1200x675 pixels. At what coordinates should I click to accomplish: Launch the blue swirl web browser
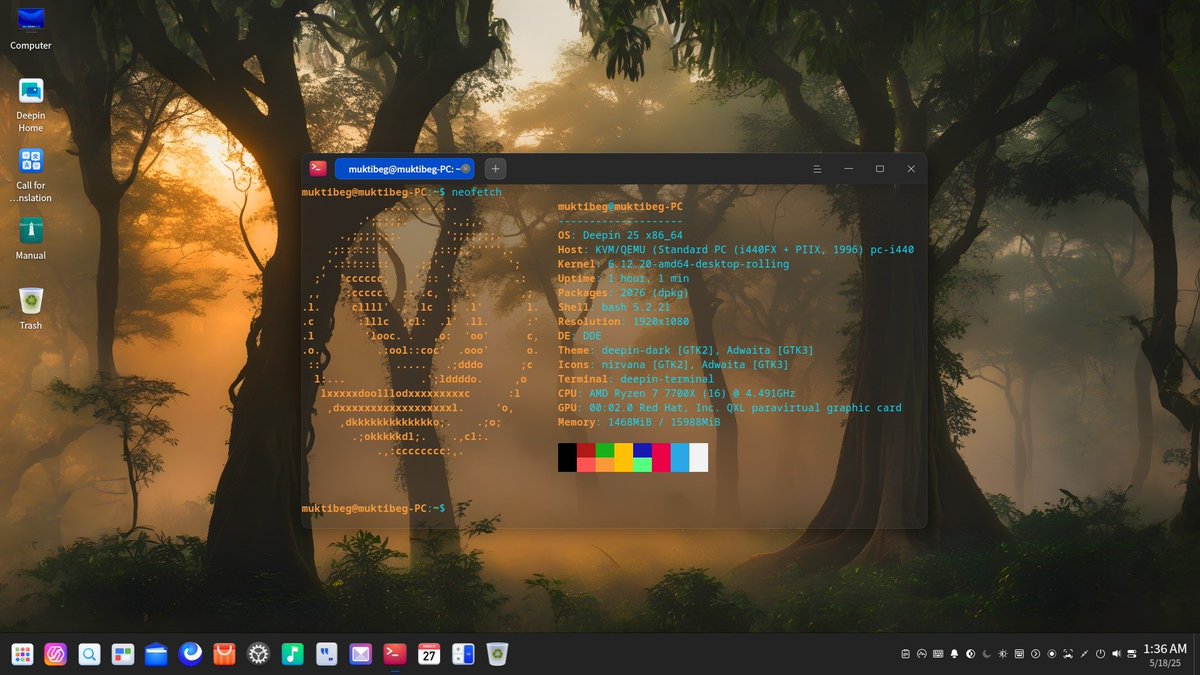point(191,654)
